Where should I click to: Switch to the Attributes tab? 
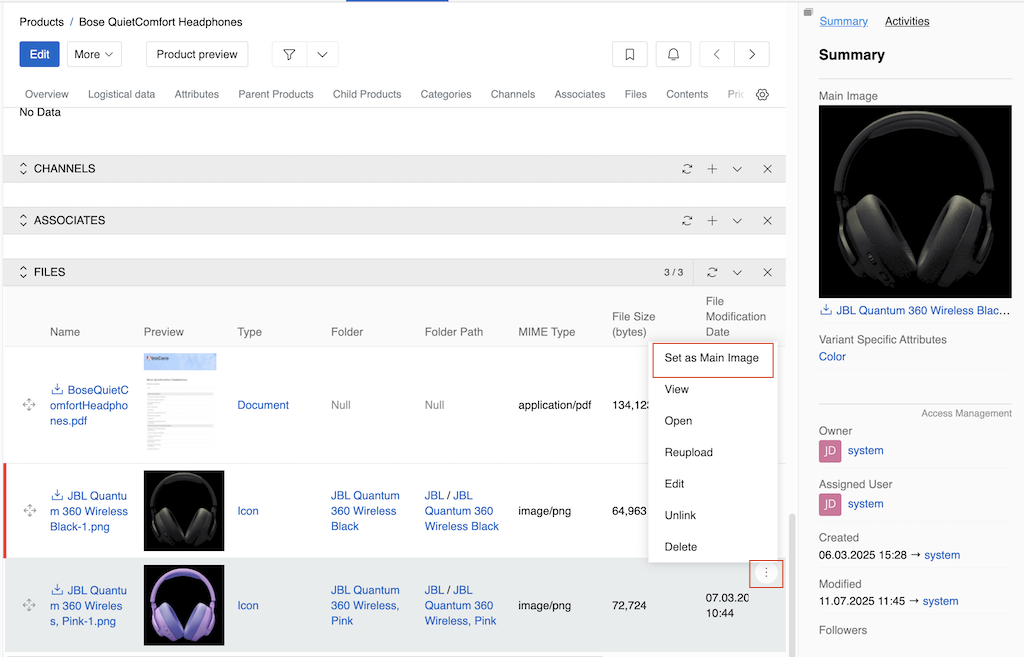point(197,94)
